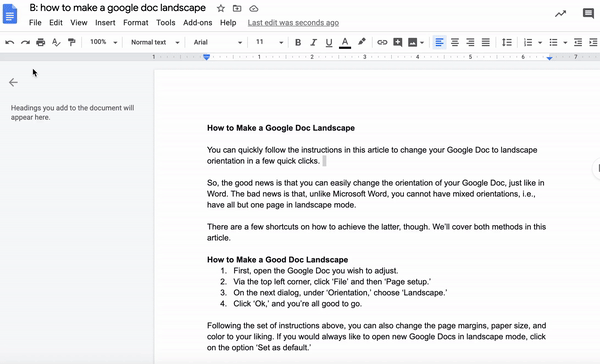This screenshot has height=364, width=600.
Task: Close the document outline with back arrow
Action: tap(13, 82)
